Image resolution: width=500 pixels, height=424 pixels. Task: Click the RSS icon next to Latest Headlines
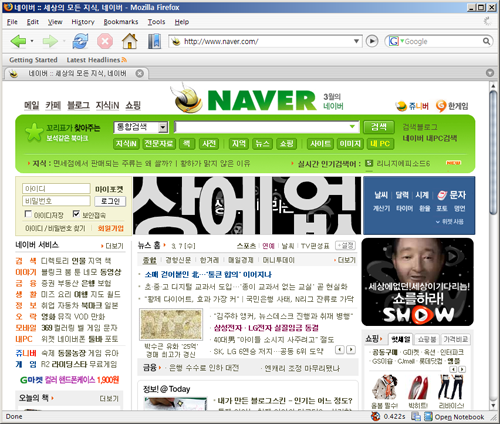124,60
